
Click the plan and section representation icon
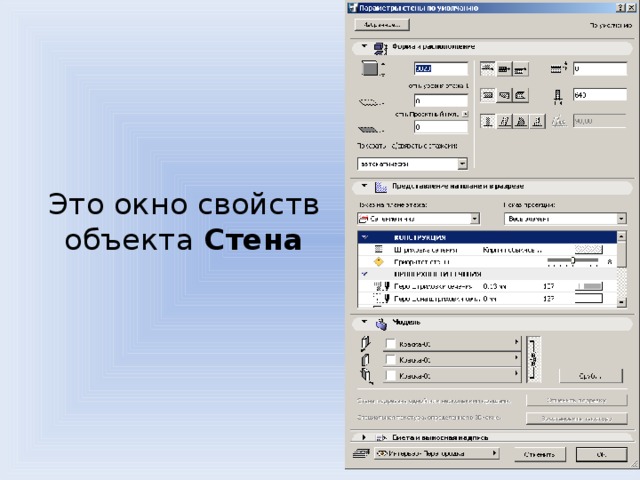[381, 187]
